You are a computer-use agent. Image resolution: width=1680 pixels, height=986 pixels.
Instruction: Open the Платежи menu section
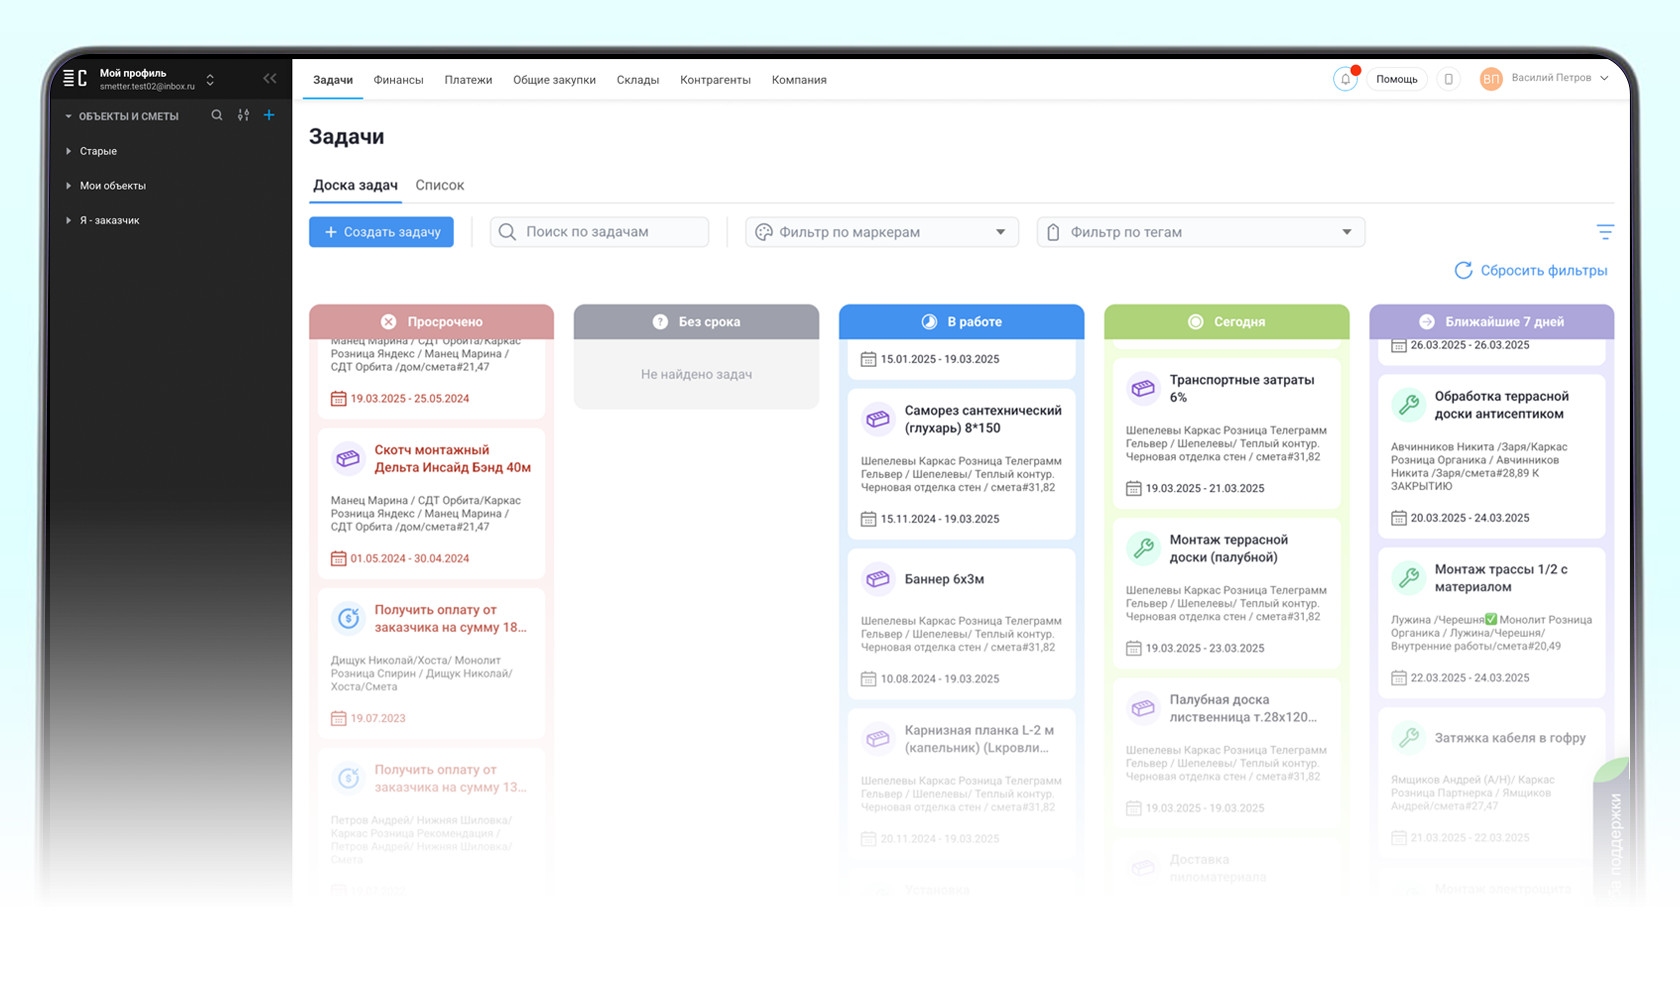click(468, 80)
